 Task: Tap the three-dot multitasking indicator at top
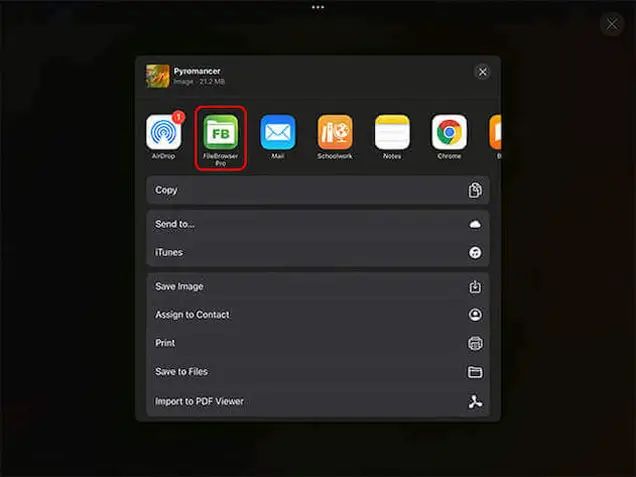tap(318, 7)
